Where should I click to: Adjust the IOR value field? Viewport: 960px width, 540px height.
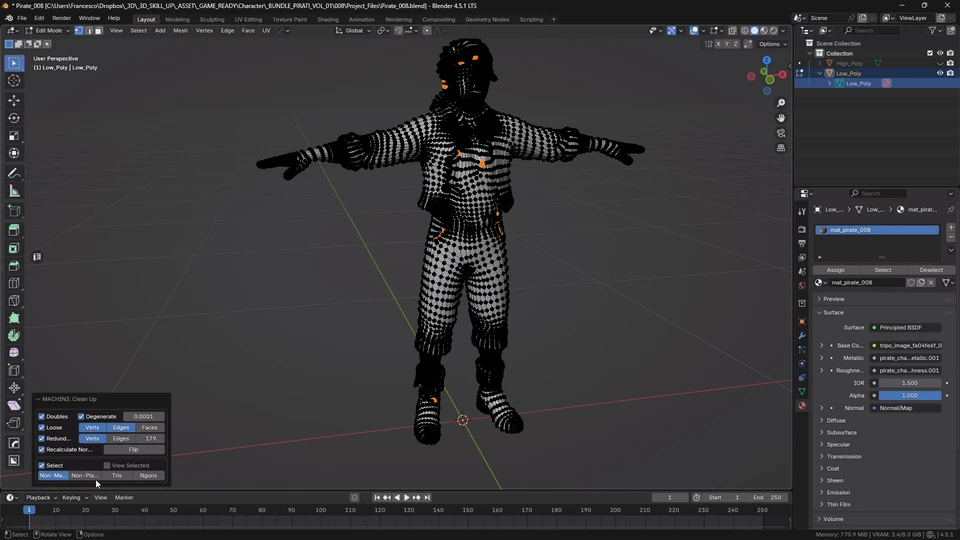click(910, 383)
